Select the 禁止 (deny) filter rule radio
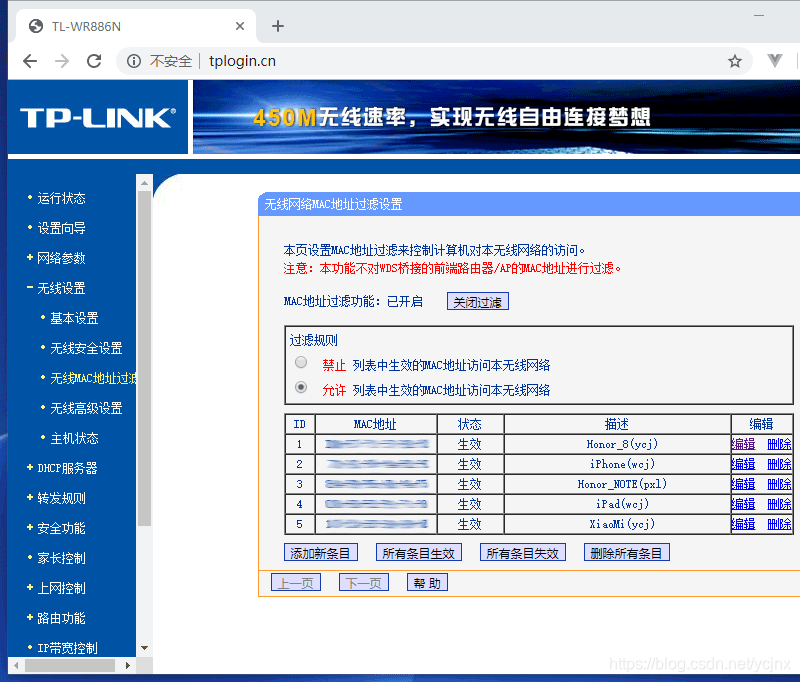 click(x=301, y=362)
